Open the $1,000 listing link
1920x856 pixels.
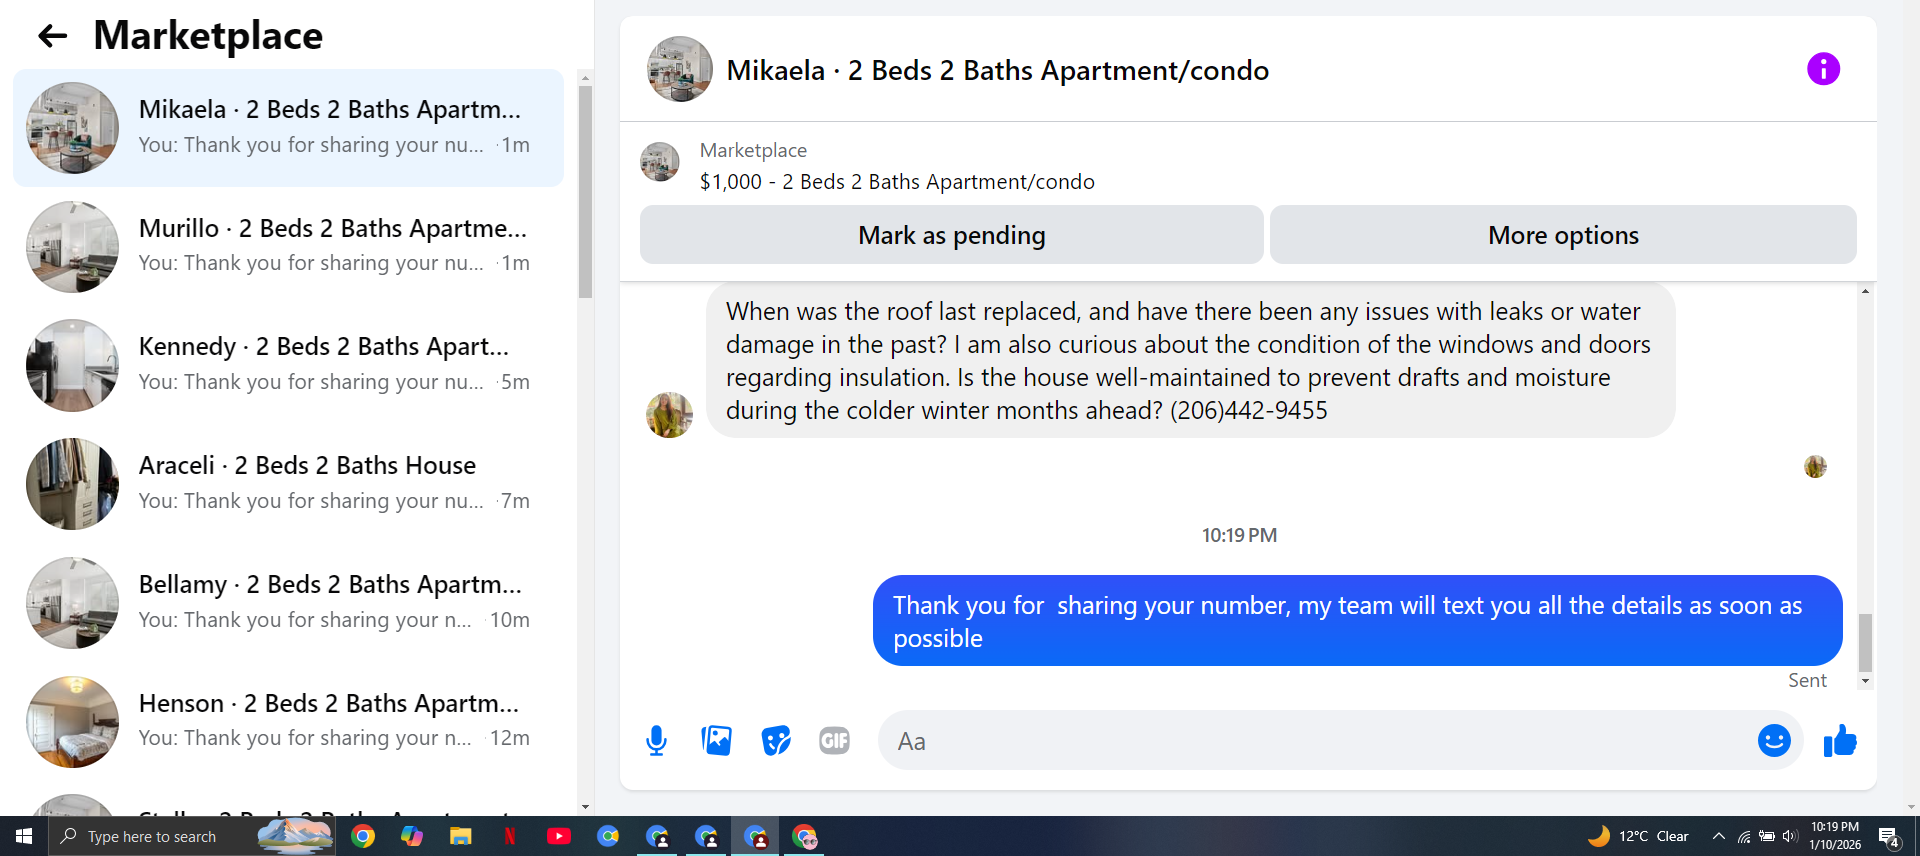[897, 182]
